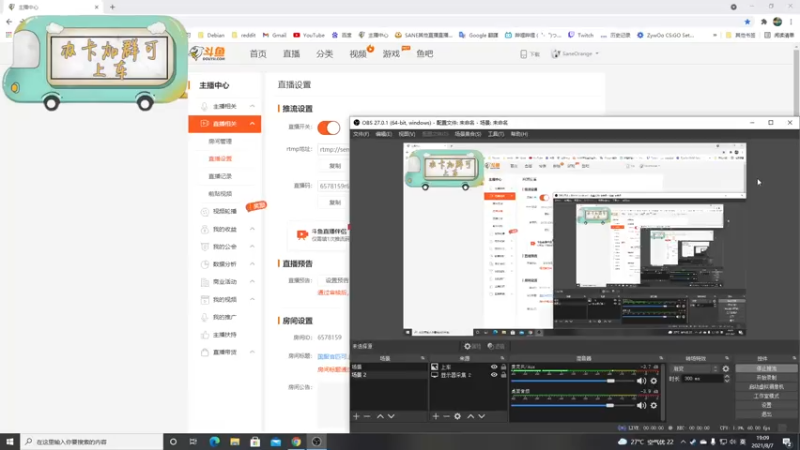Remove selected source with minus button in Sources panel
This screenshot has width=800, height=450.
pyautogui.click(x=446, y=416)
